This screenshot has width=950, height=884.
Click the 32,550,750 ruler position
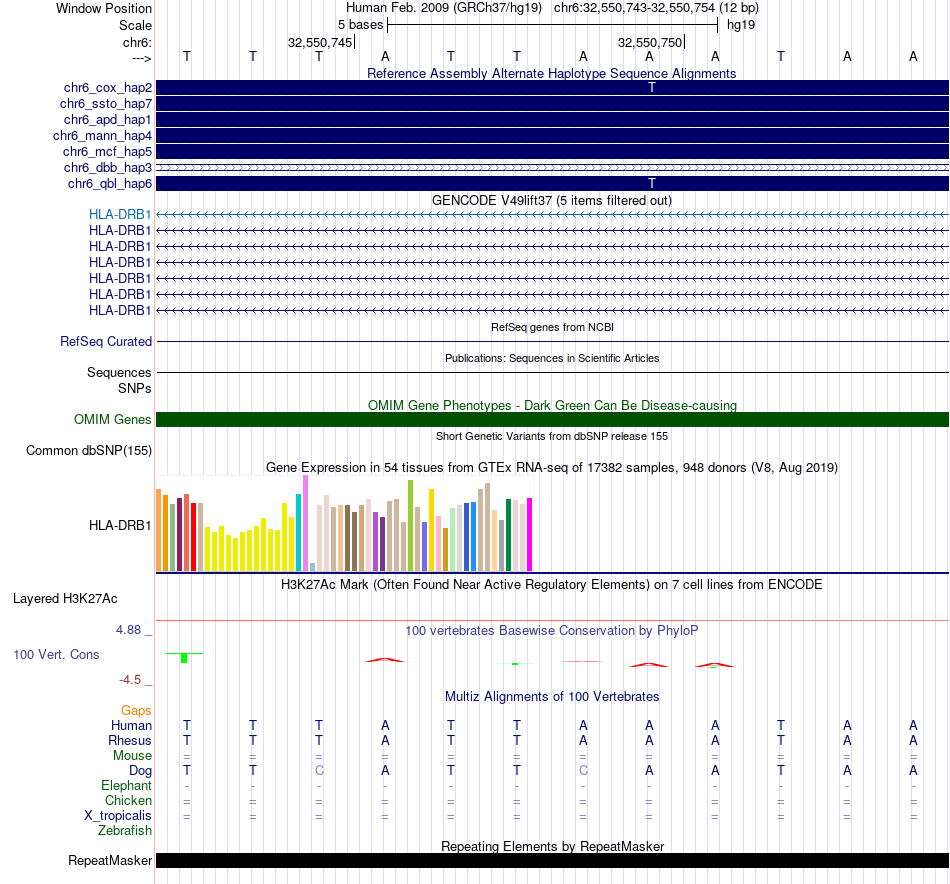pos(650,42)
